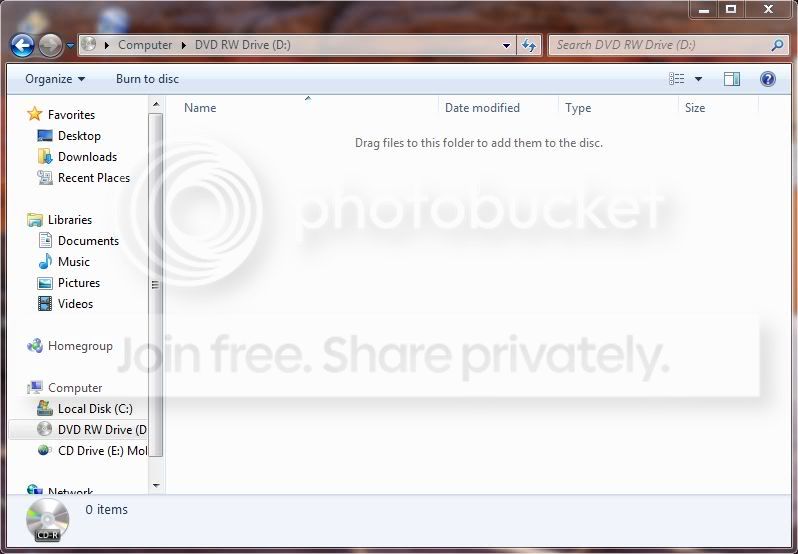Click the Homegroup spheres icon
This screenshot has height=554, width=798.
(35, 346)
